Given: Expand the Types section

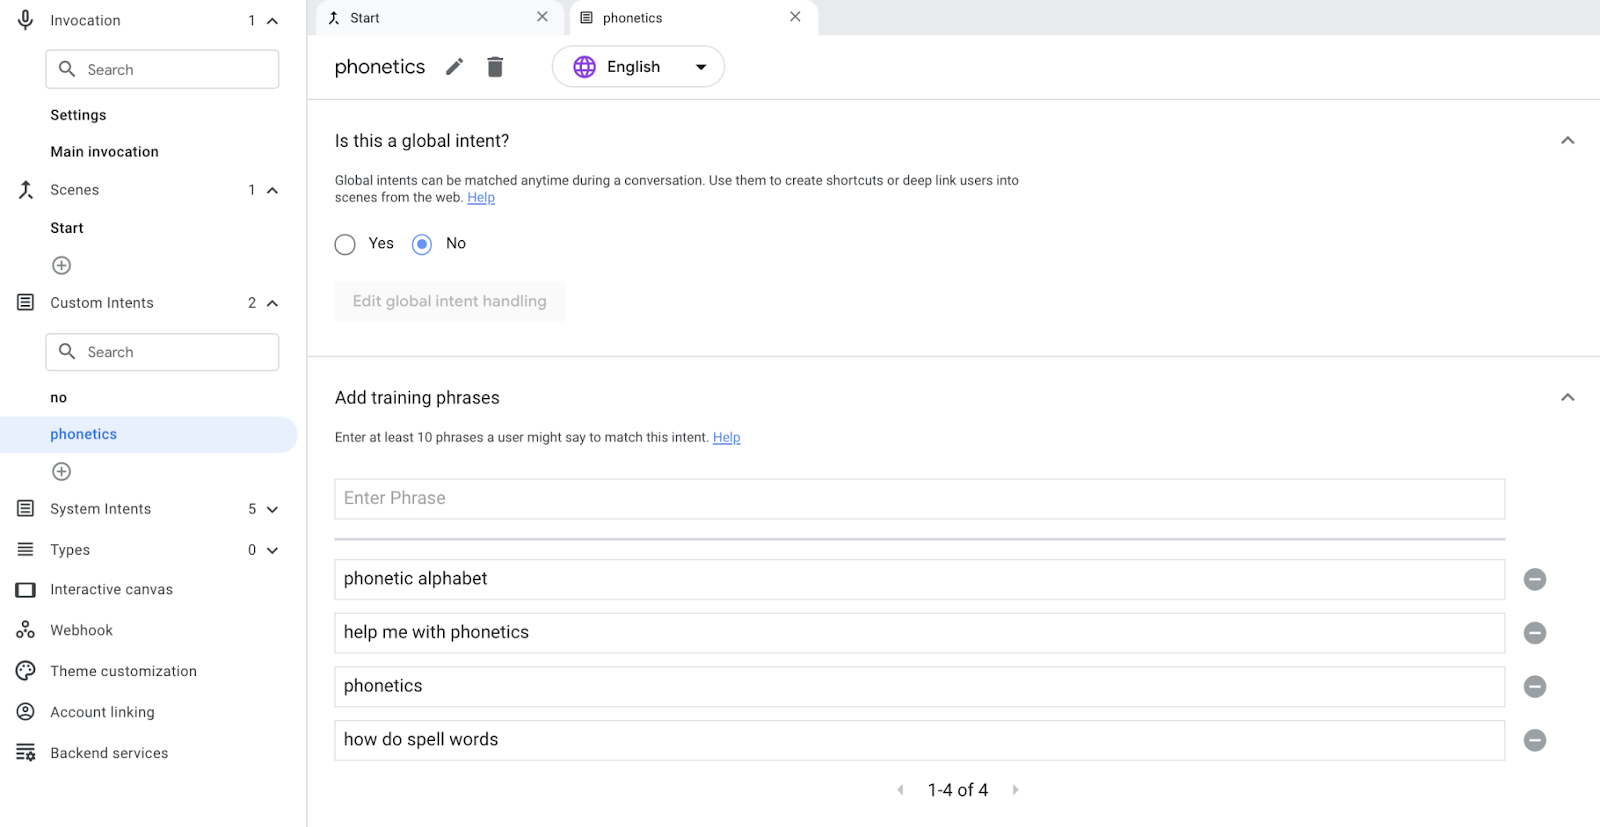Looking at the screenshot, I should click(x=272, y=551).
